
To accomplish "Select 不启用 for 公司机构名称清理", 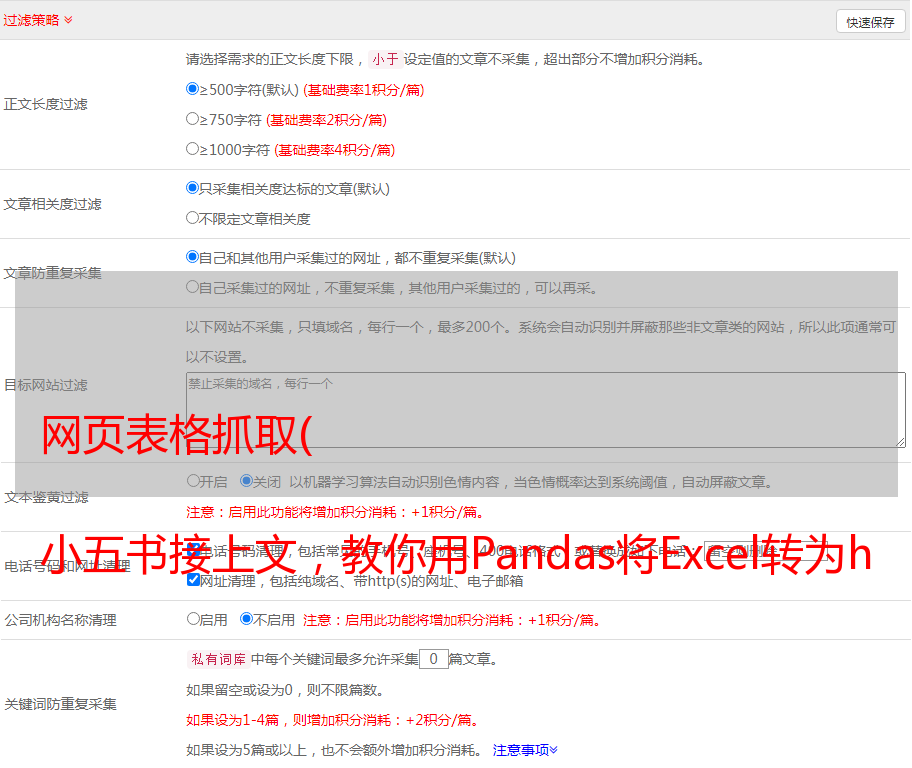I will pos(246,619).
